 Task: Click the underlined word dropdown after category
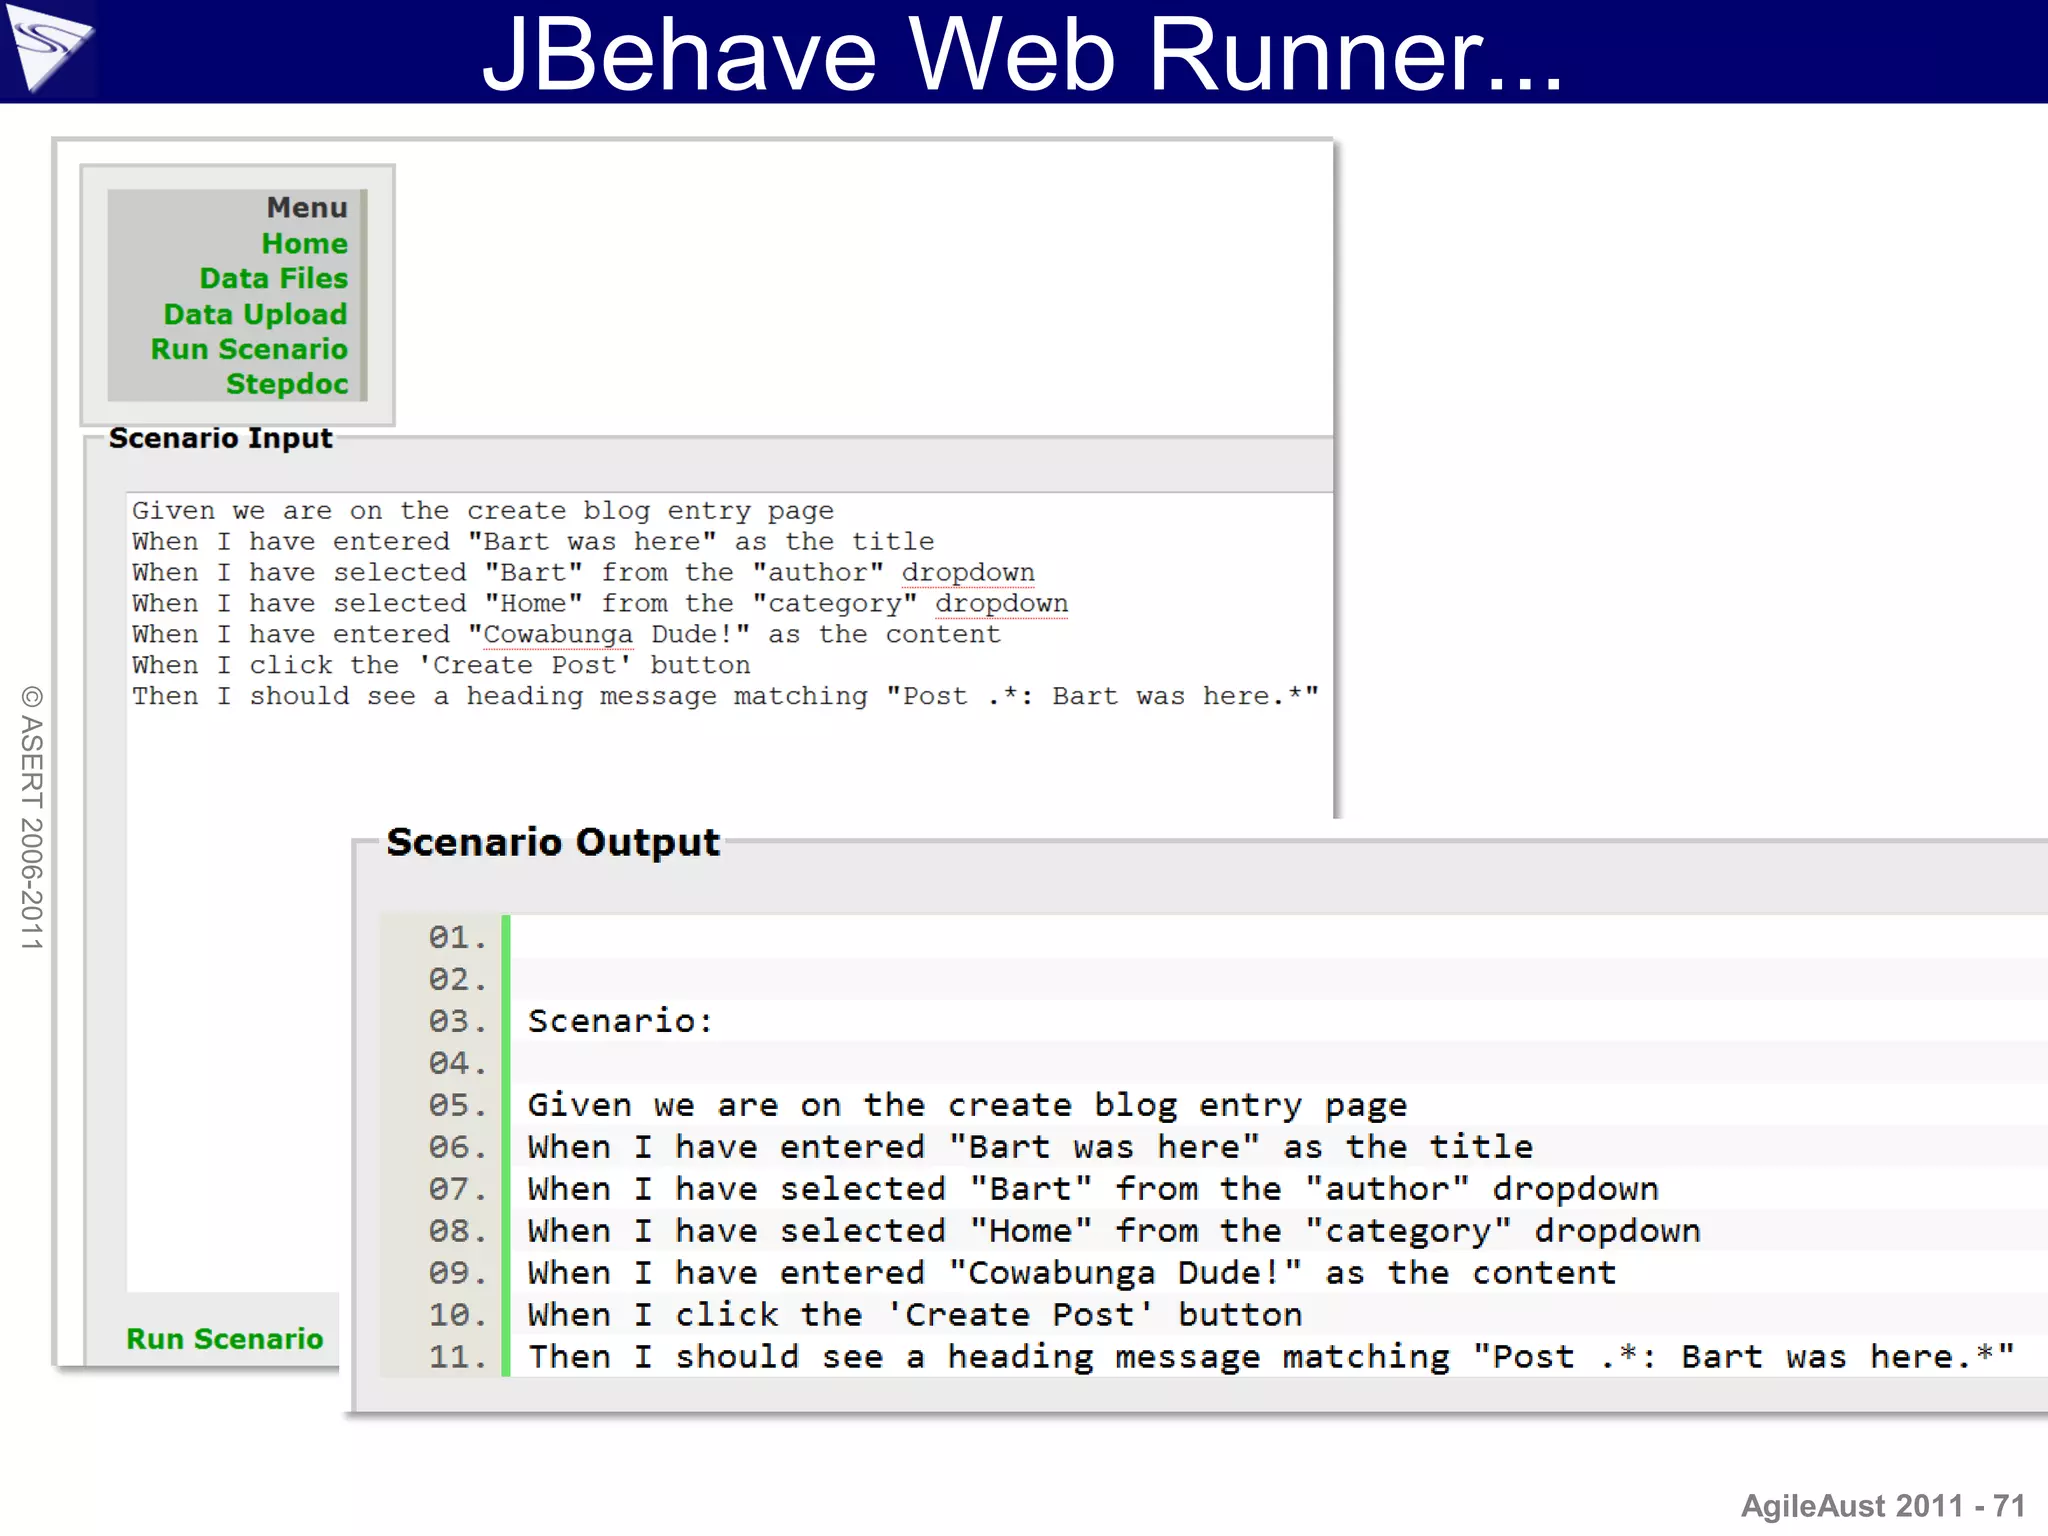pos(1001,604)
